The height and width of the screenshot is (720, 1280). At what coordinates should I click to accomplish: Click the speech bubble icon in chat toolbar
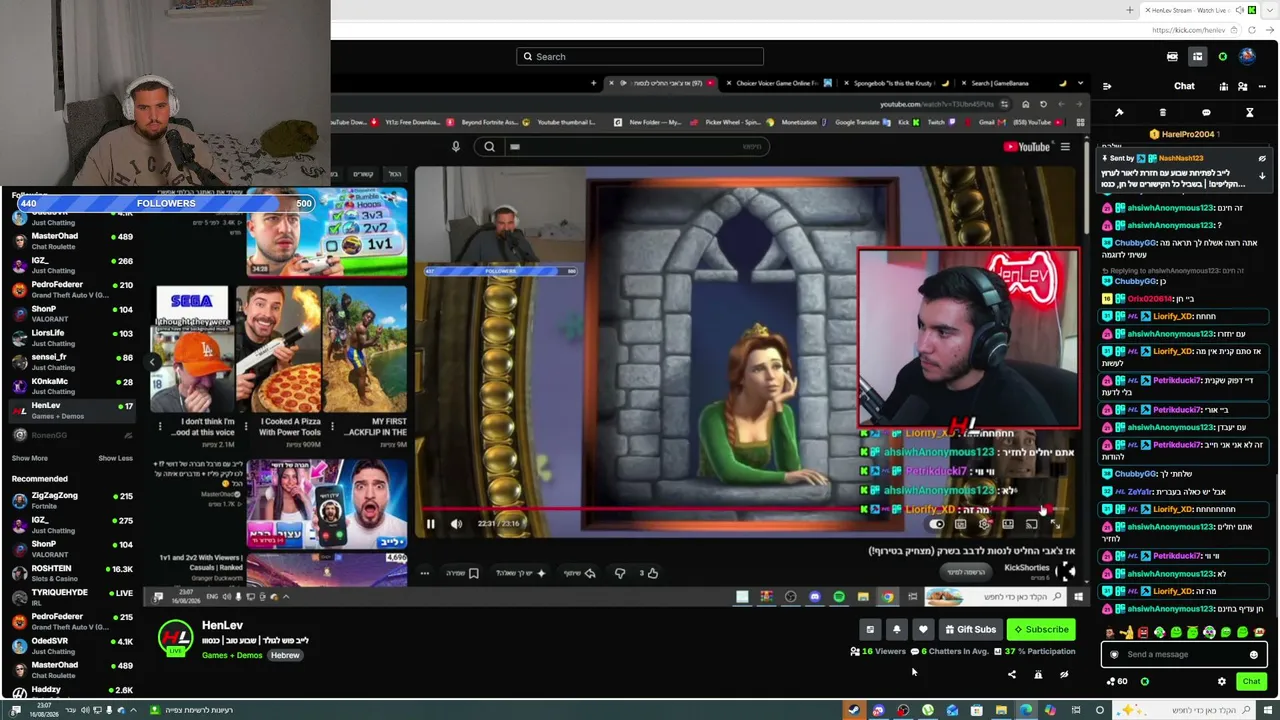point(1206,113)
